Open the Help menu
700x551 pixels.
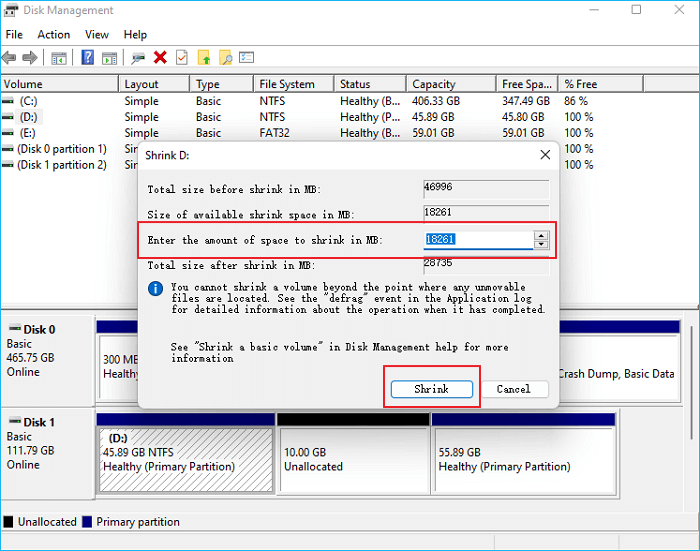[x=135, y=34]
